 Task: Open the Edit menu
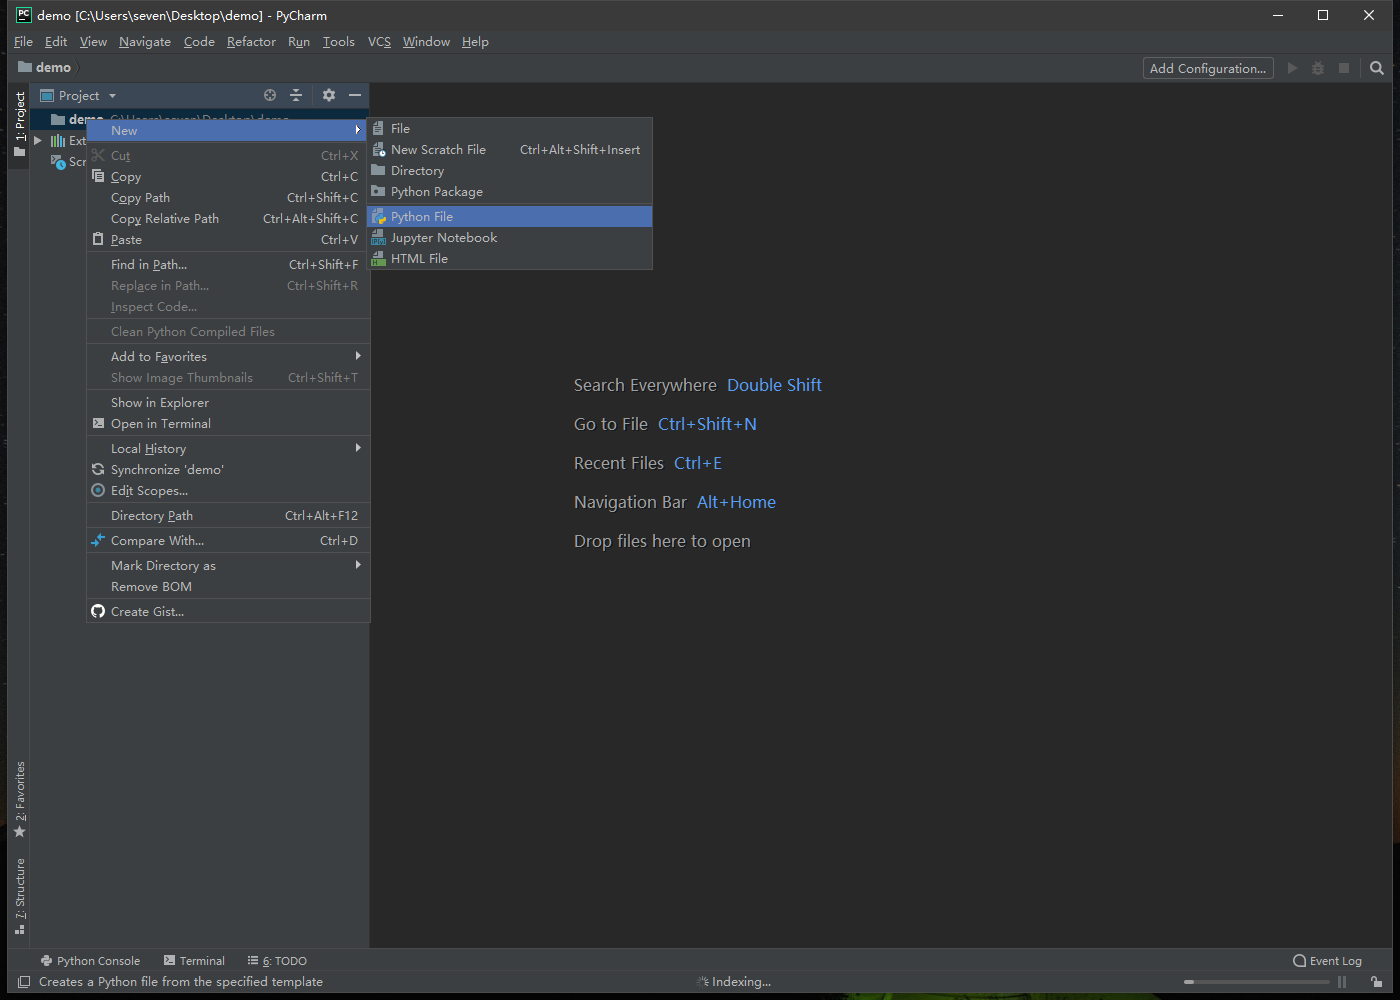point(56,42)
